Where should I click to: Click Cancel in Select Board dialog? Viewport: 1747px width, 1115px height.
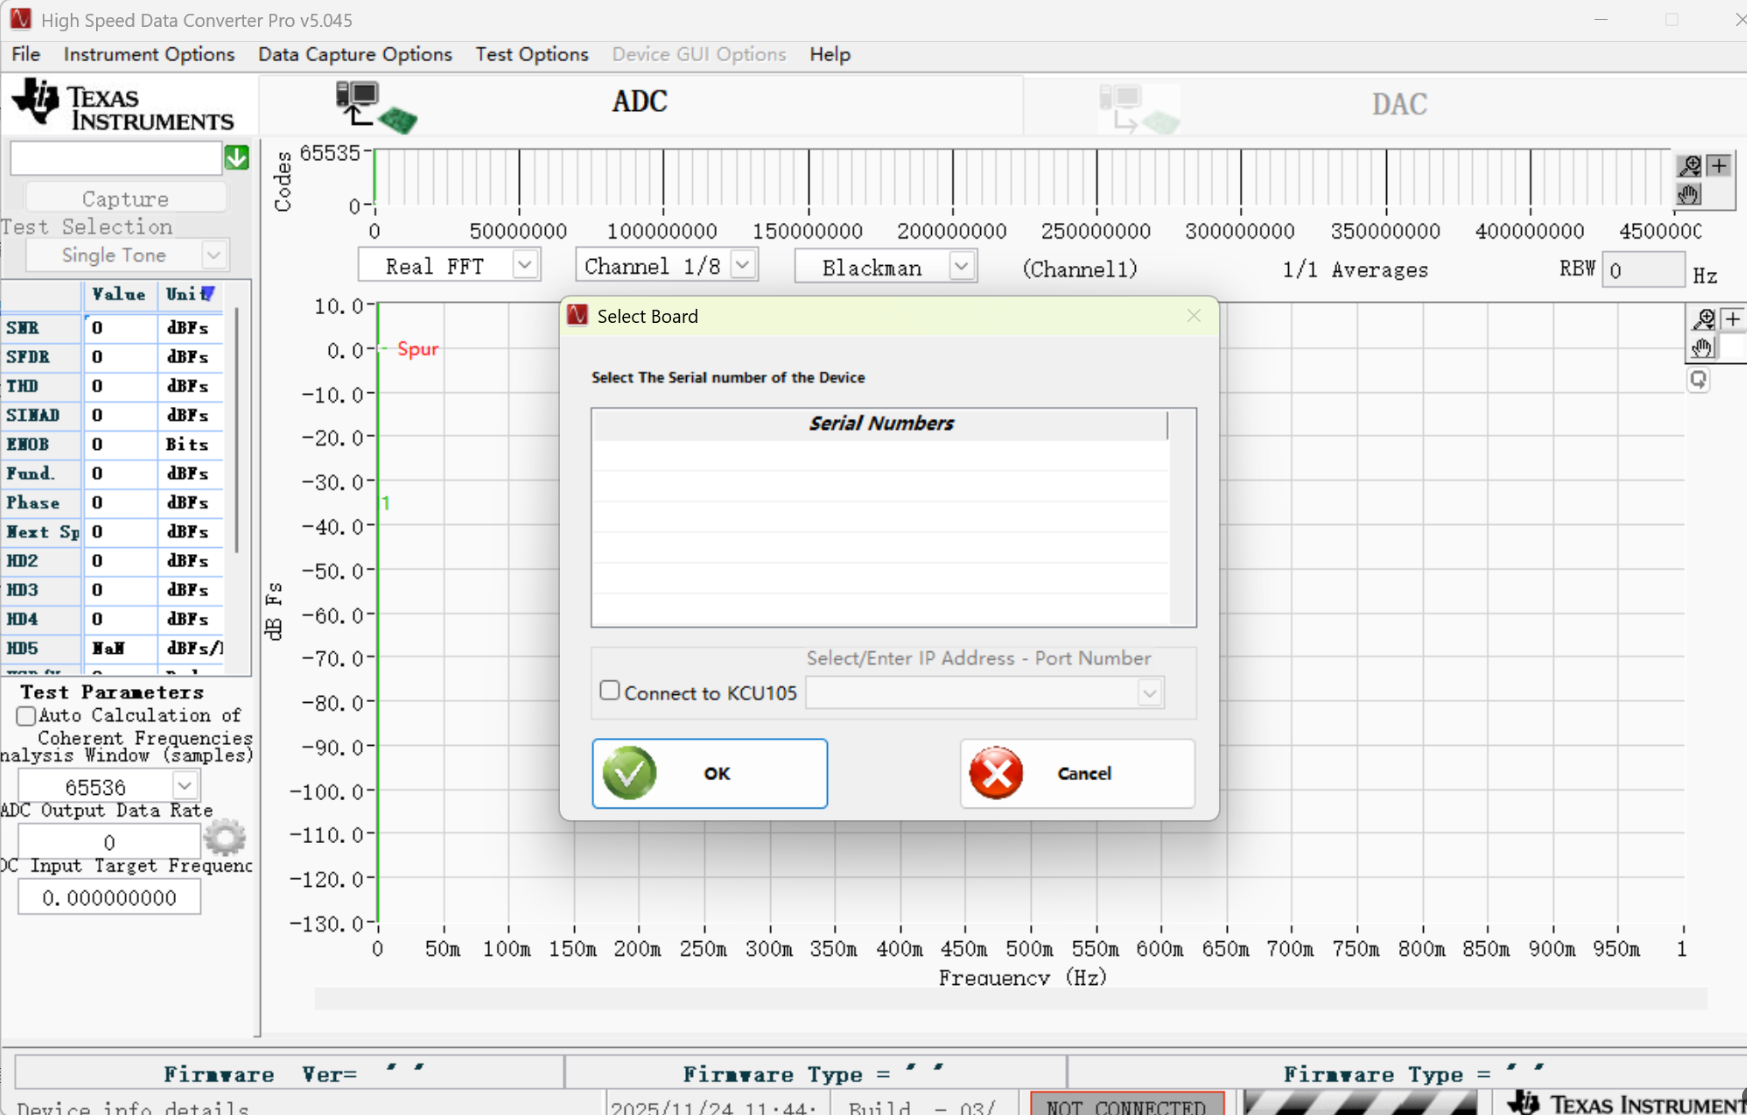click(1077, 773)
